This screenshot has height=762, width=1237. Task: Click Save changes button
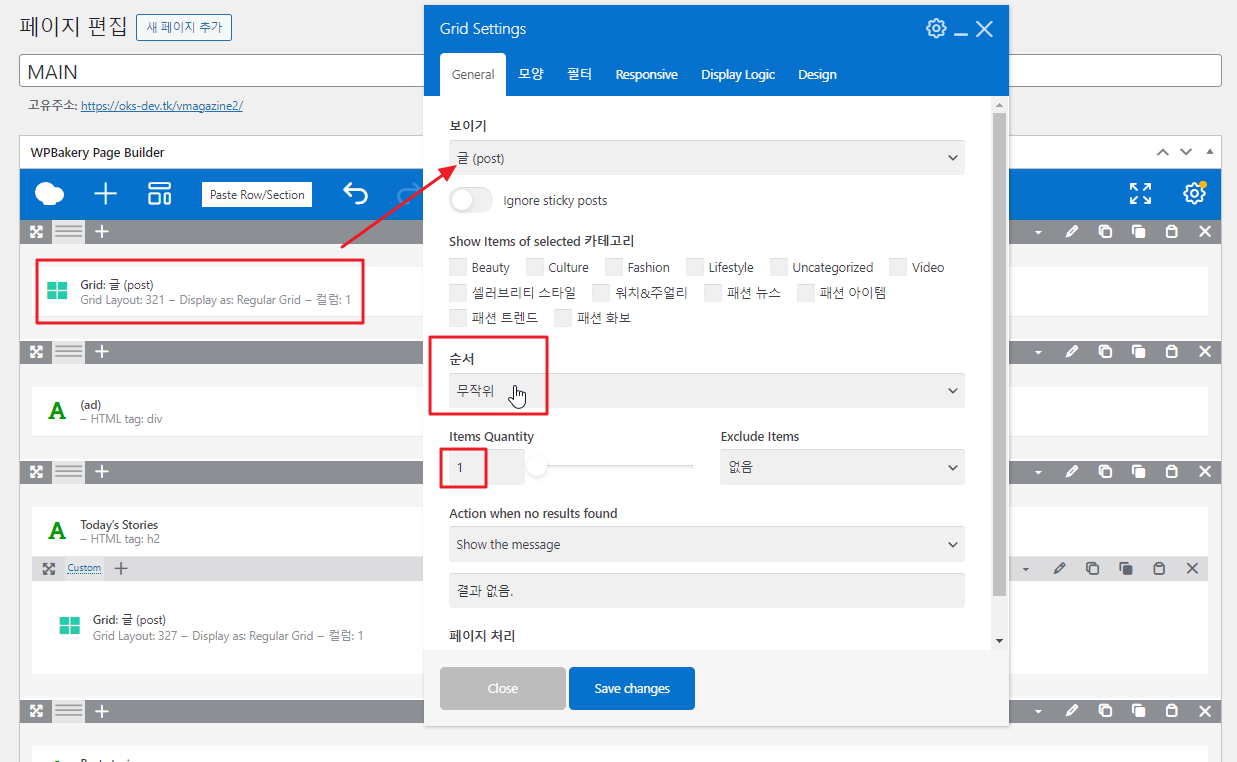[x=632, y=688]
